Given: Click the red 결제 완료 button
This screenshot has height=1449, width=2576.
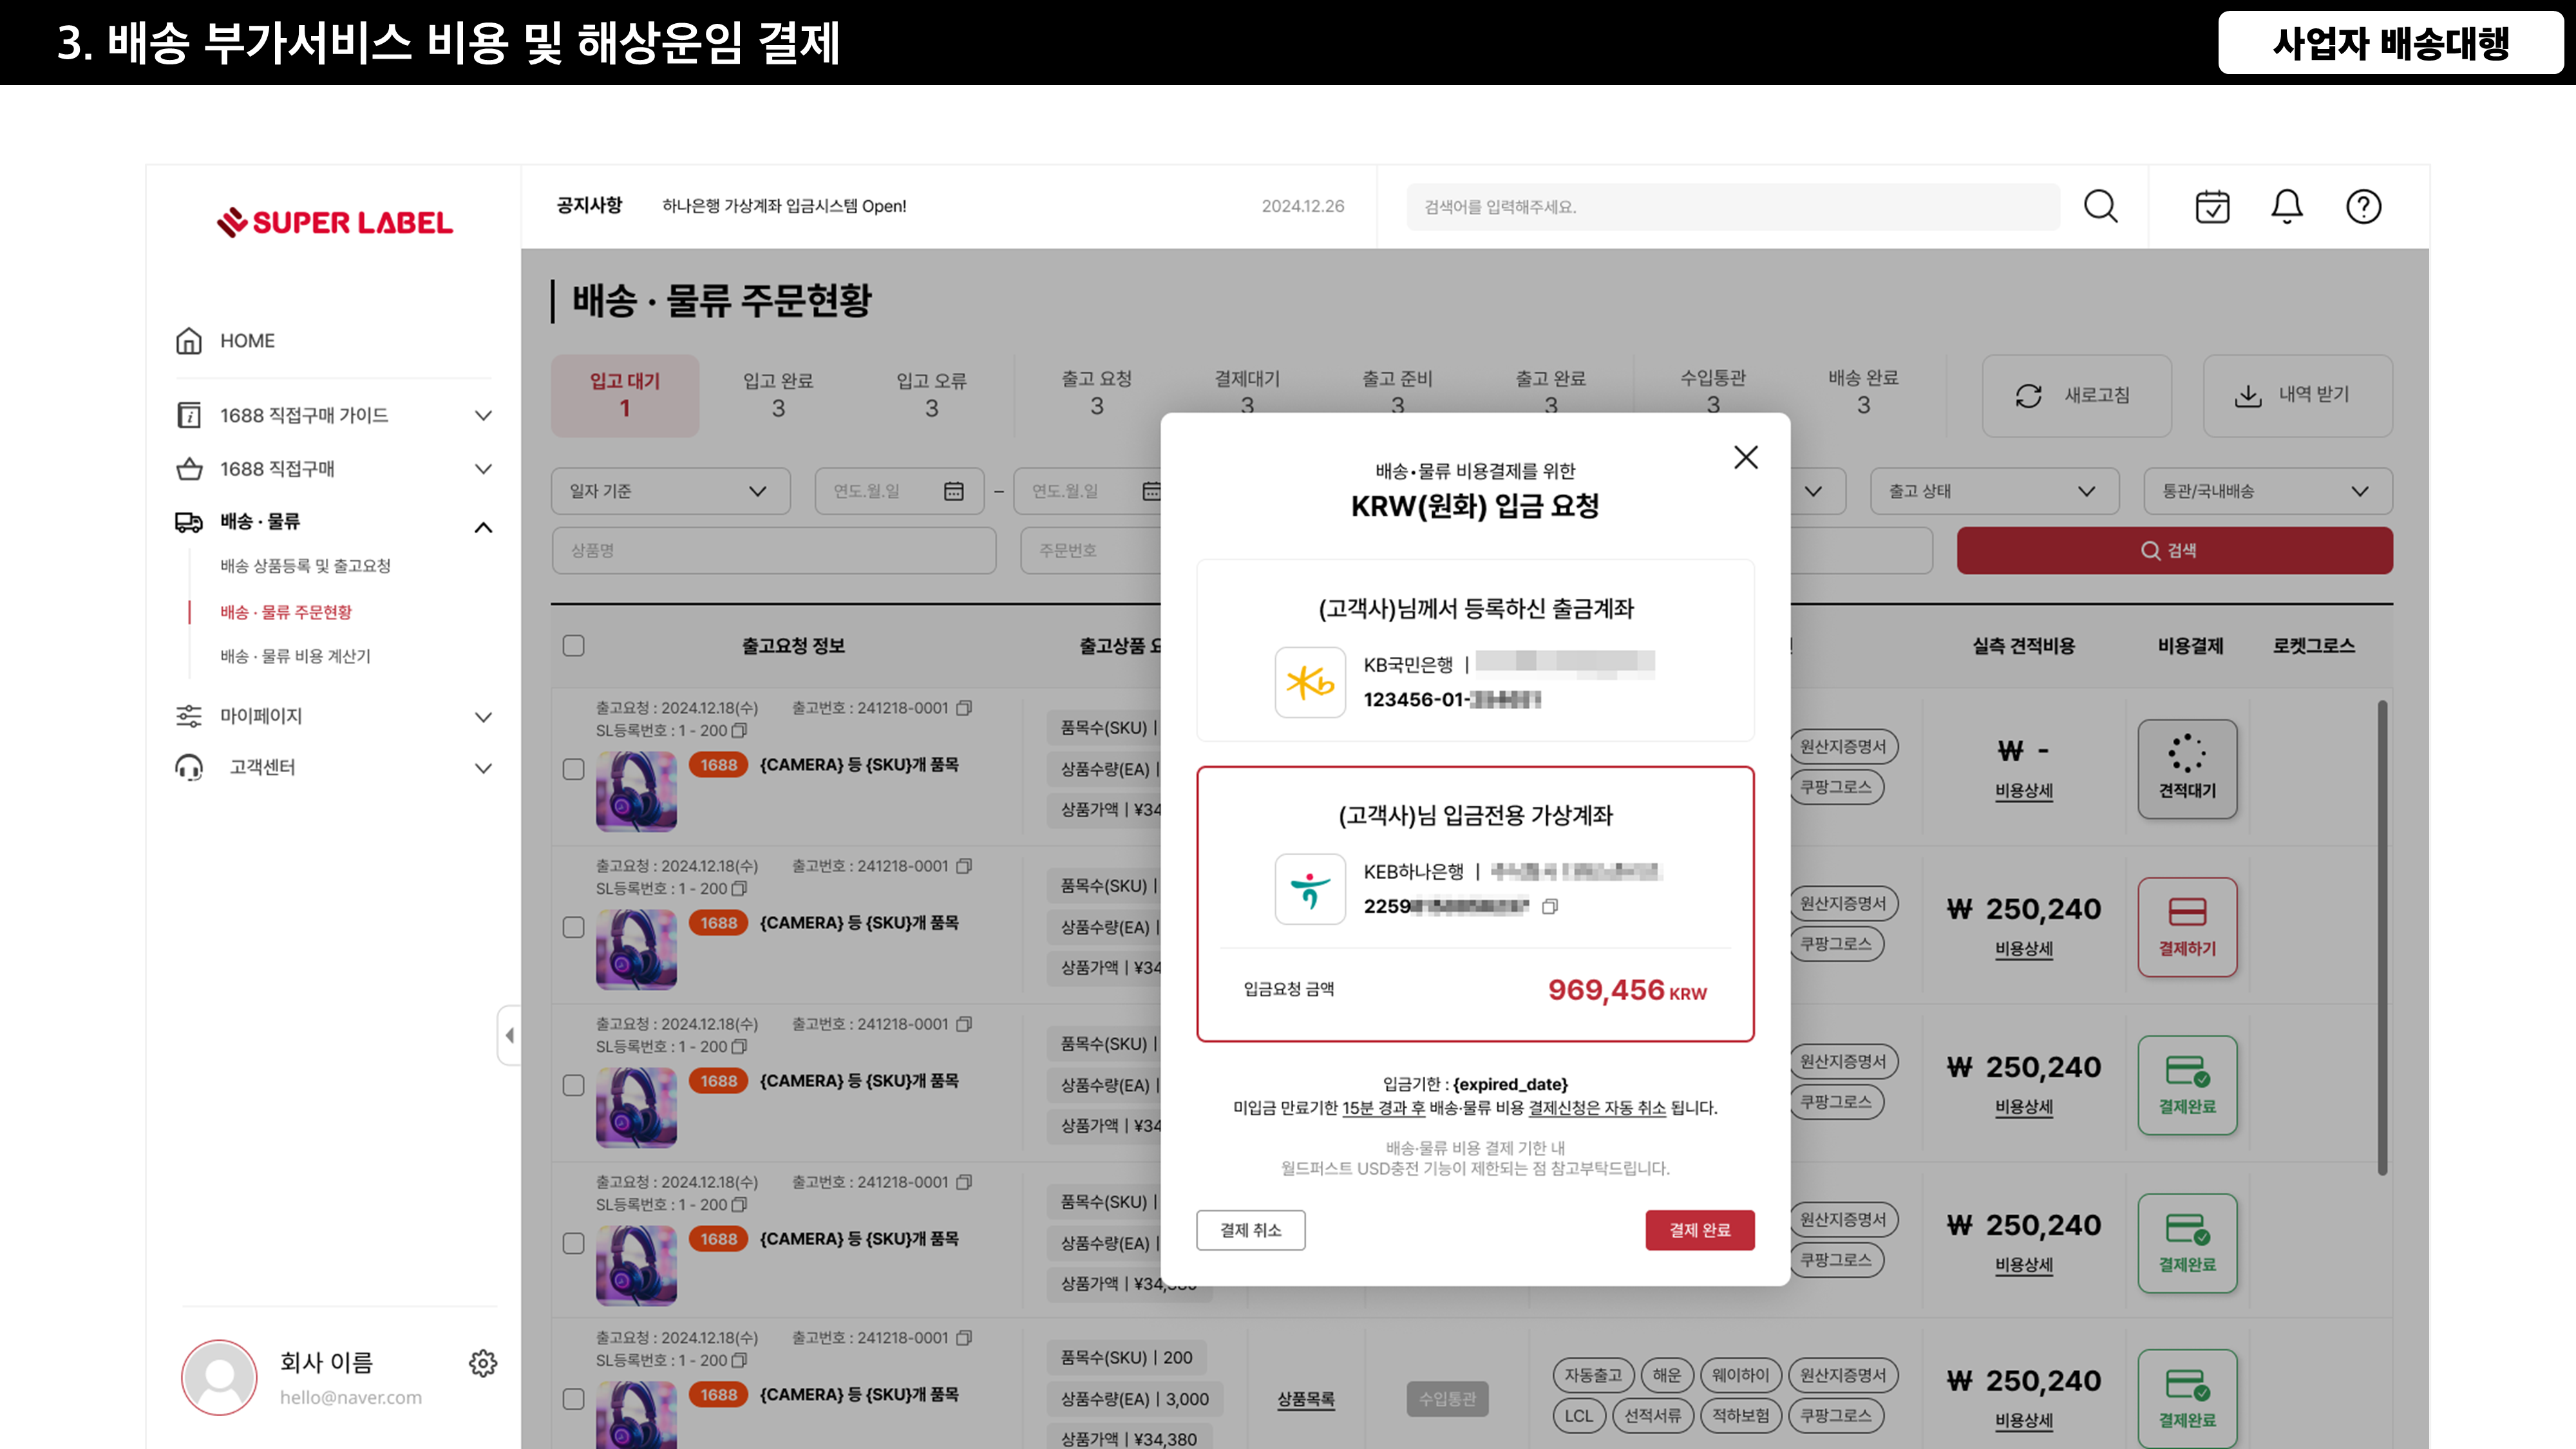Looking at the screenshot, I should (1699, 1230).
